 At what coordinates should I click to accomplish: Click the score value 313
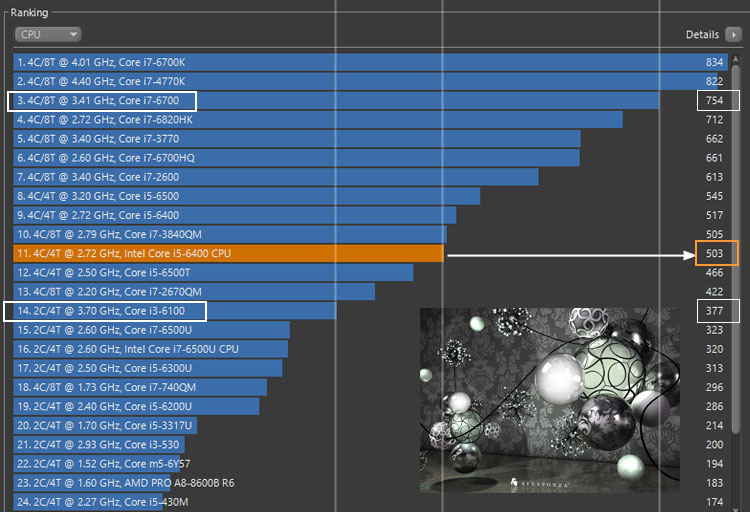click(x=714, y=368)
